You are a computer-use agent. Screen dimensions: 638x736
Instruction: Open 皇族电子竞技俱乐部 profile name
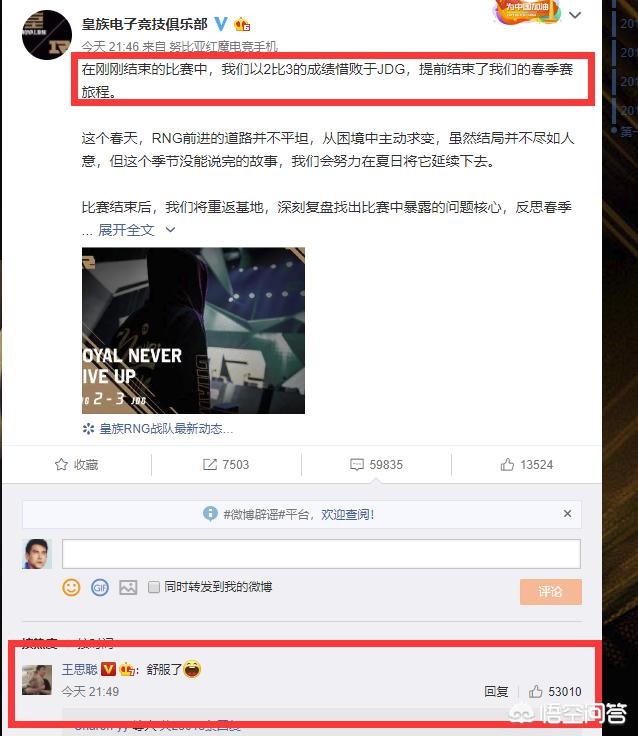coord(145,24)
